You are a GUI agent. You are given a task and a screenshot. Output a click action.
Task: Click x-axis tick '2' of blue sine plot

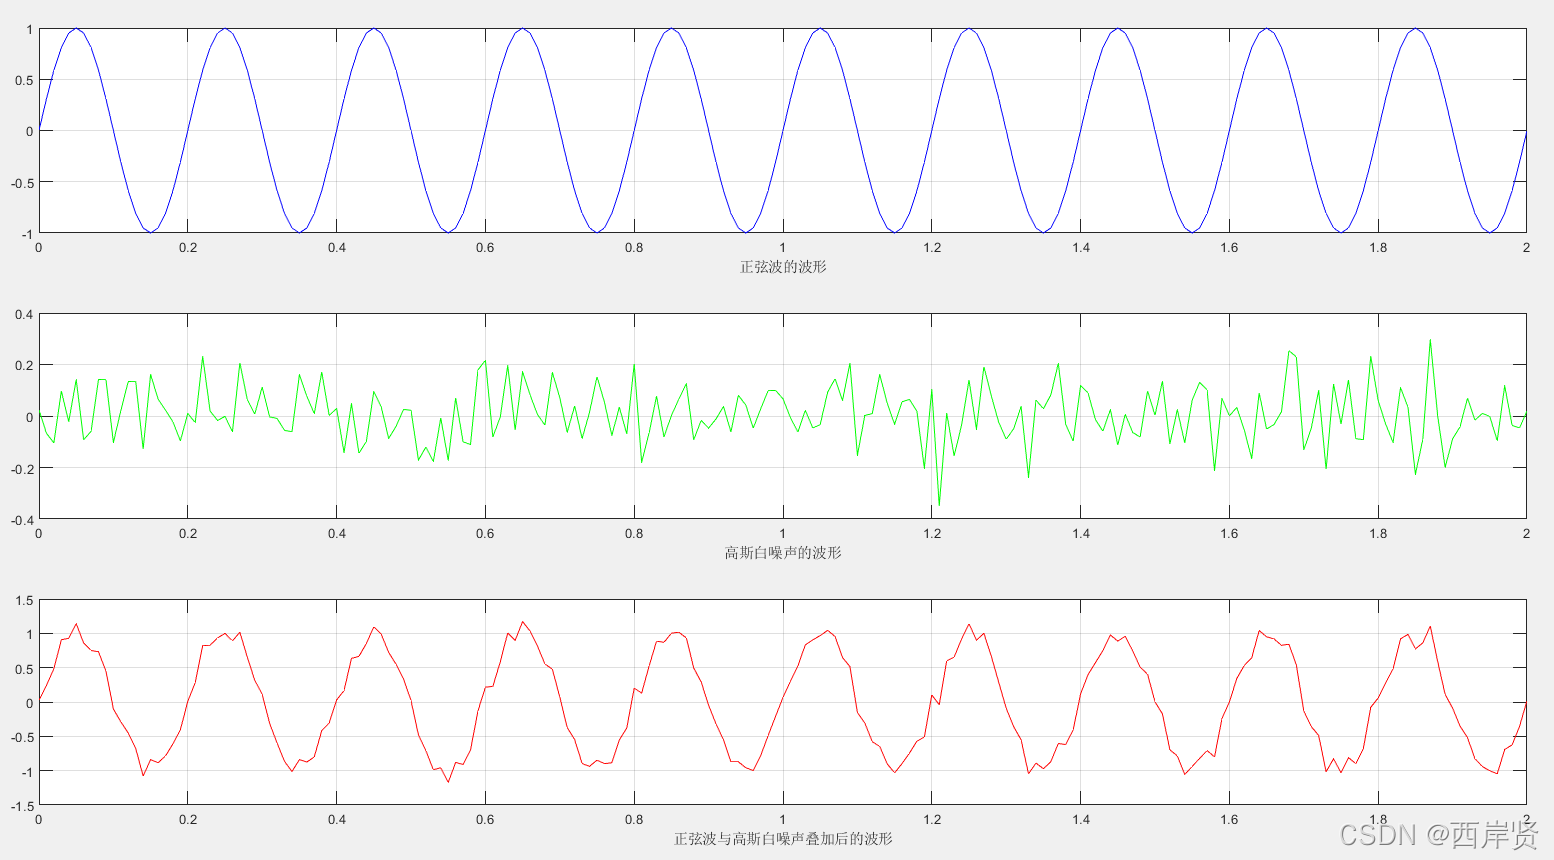tap(1526, 247)
